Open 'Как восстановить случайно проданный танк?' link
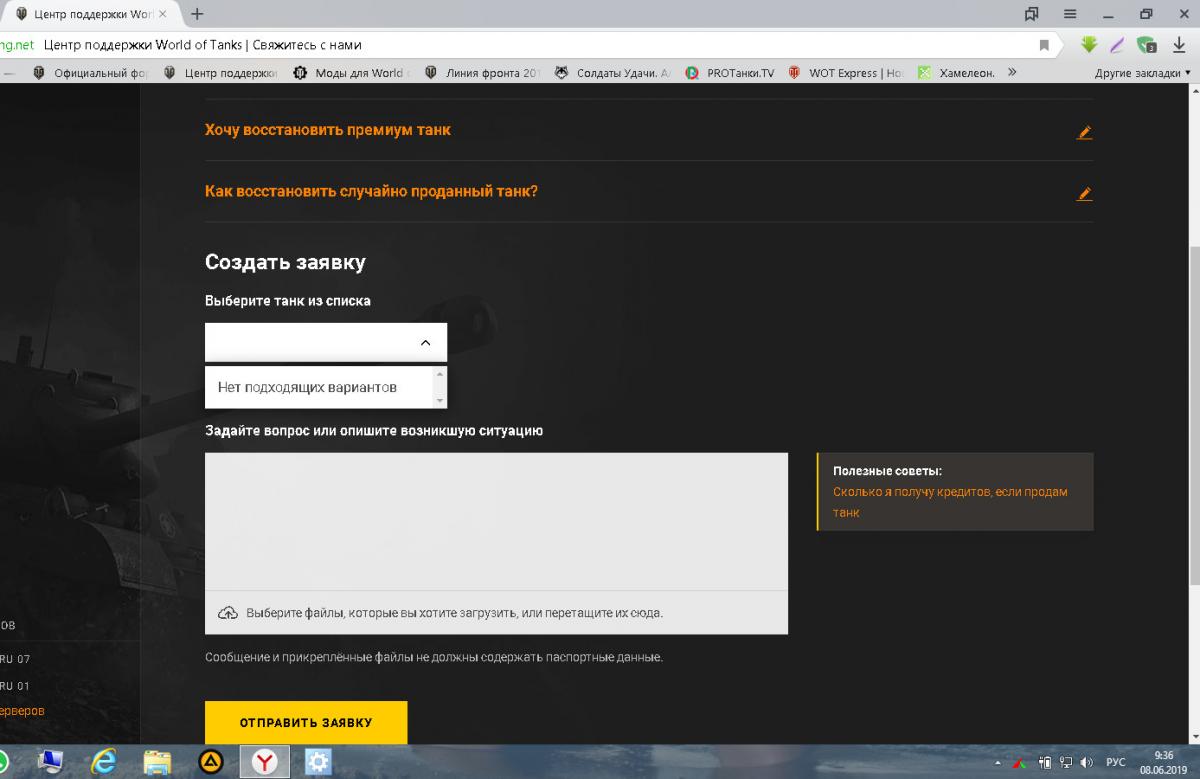1200x779 pixels. tap(371, 191)
